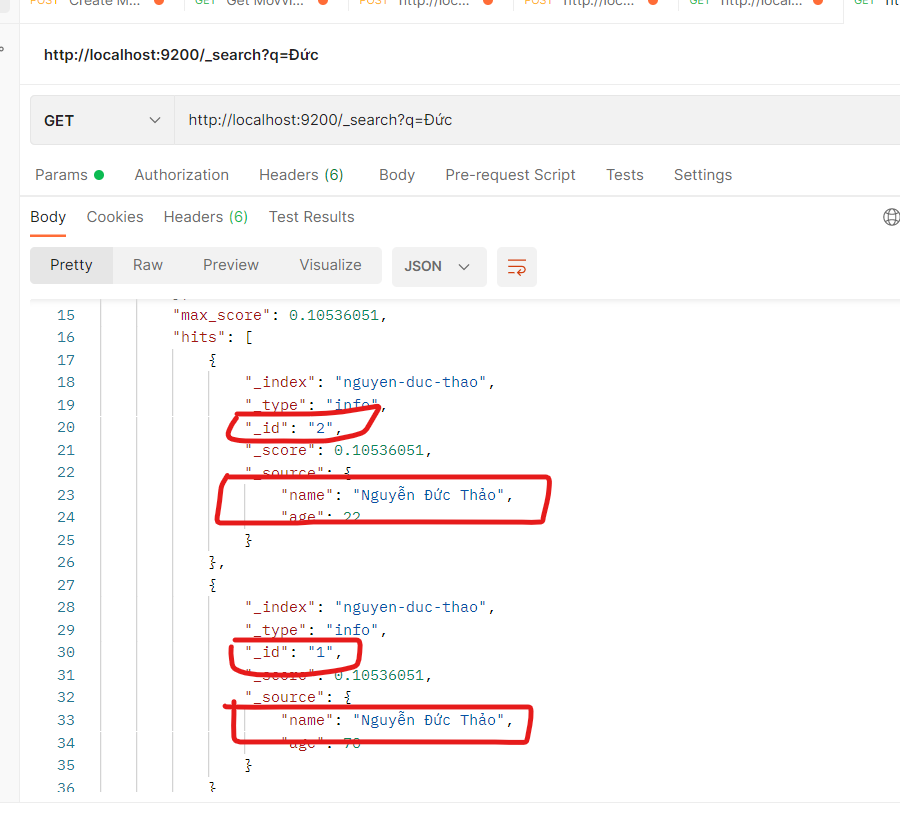Click "nguyen-duc-thao" value on line 18
Screen dimensions: 900x823
coord(410,382)
